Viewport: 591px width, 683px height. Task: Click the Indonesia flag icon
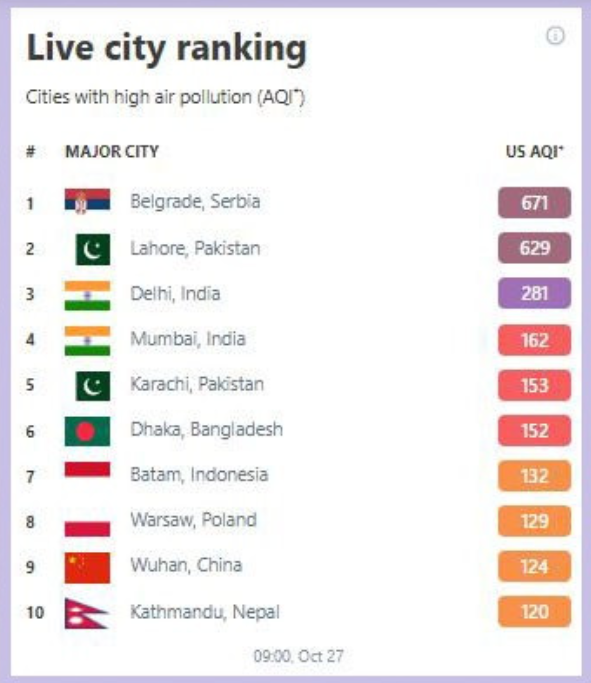tap(87, 469)
